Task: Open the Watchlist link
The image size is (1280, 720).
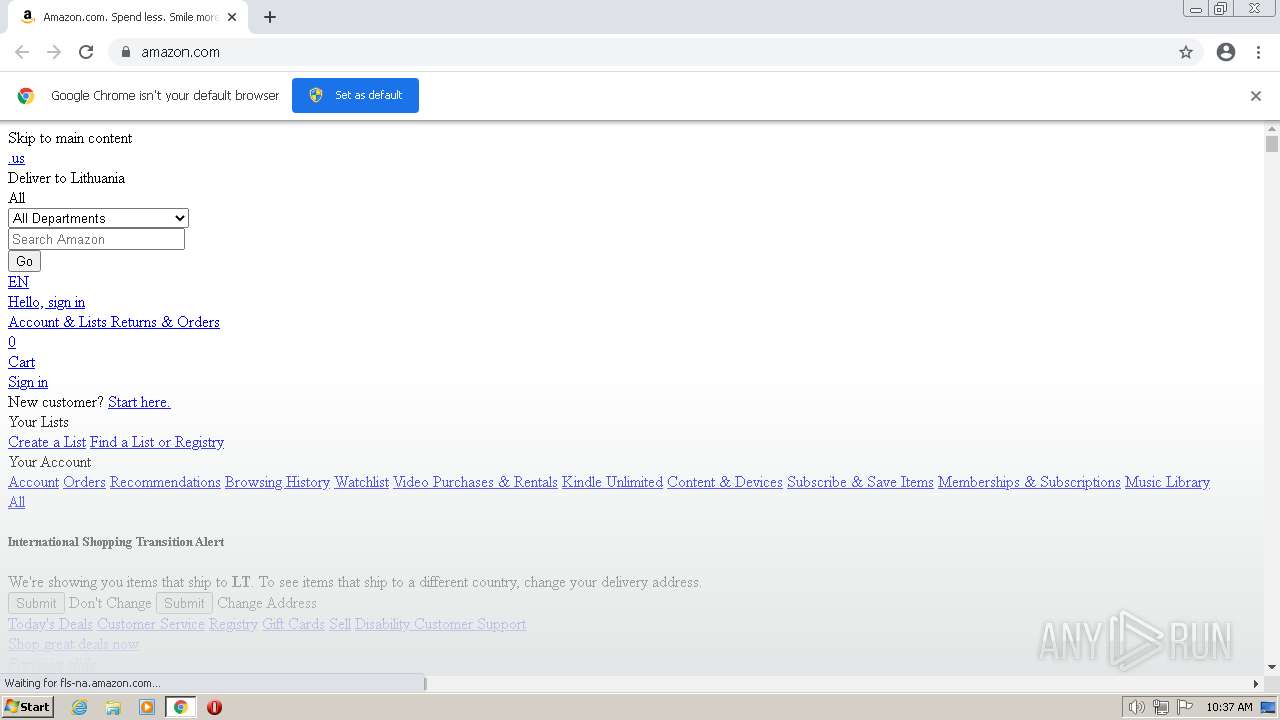Action: (361, 482)
